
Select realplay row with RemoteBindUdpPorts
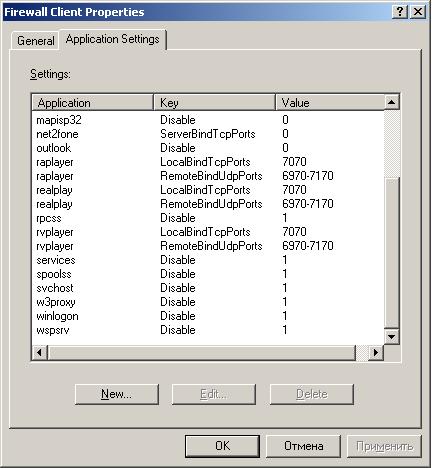tap(208, 204)
